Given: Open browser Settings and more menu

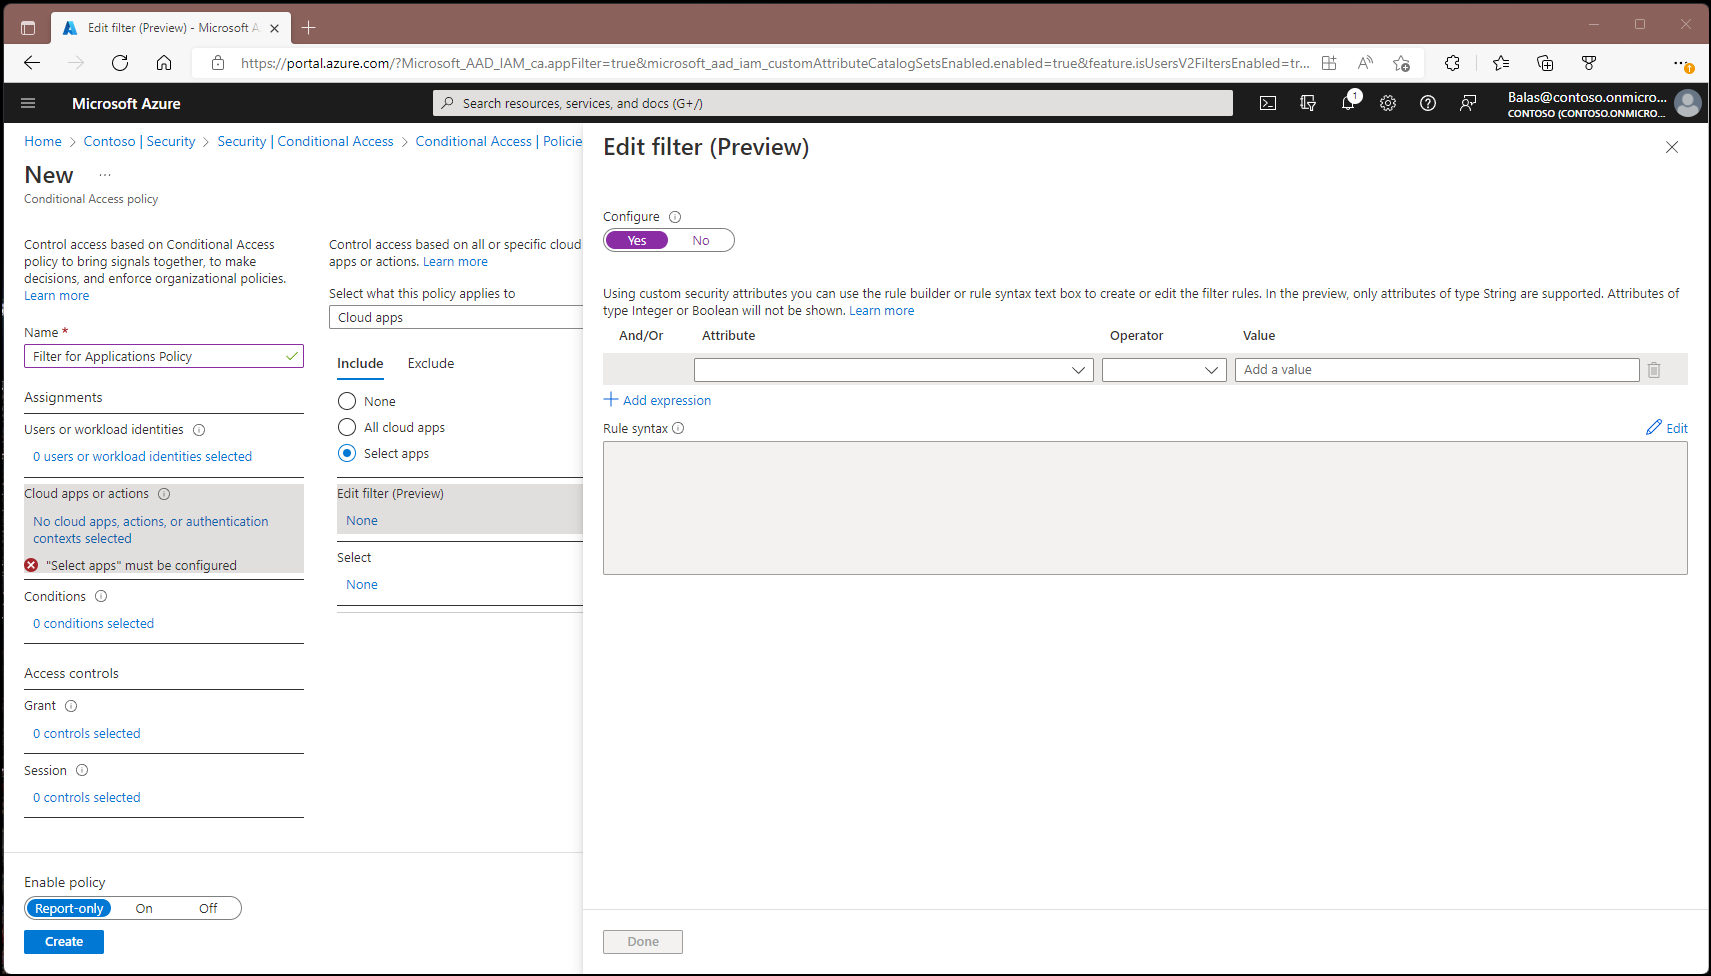Looking at the screenshot, I should tap(1683, 63).
